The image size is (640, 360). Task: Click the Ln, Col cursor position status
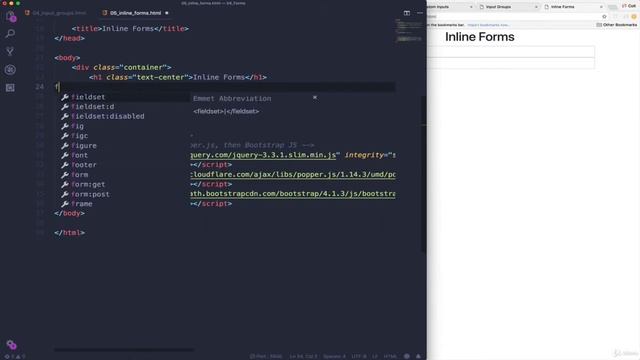click(x=303, y=356)
